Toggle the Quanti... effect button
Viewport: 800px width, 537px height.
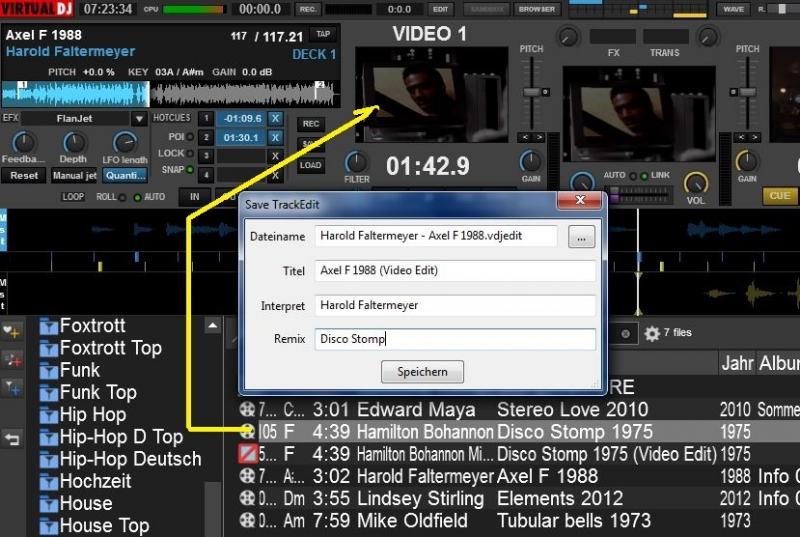pos(126,175)
